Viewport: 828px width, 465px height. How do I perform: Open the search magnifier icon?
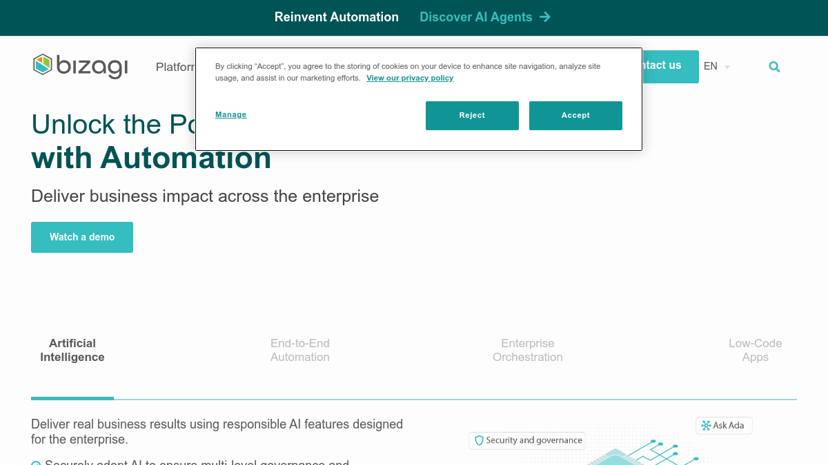pyautogui.click(x=774, y=67)
